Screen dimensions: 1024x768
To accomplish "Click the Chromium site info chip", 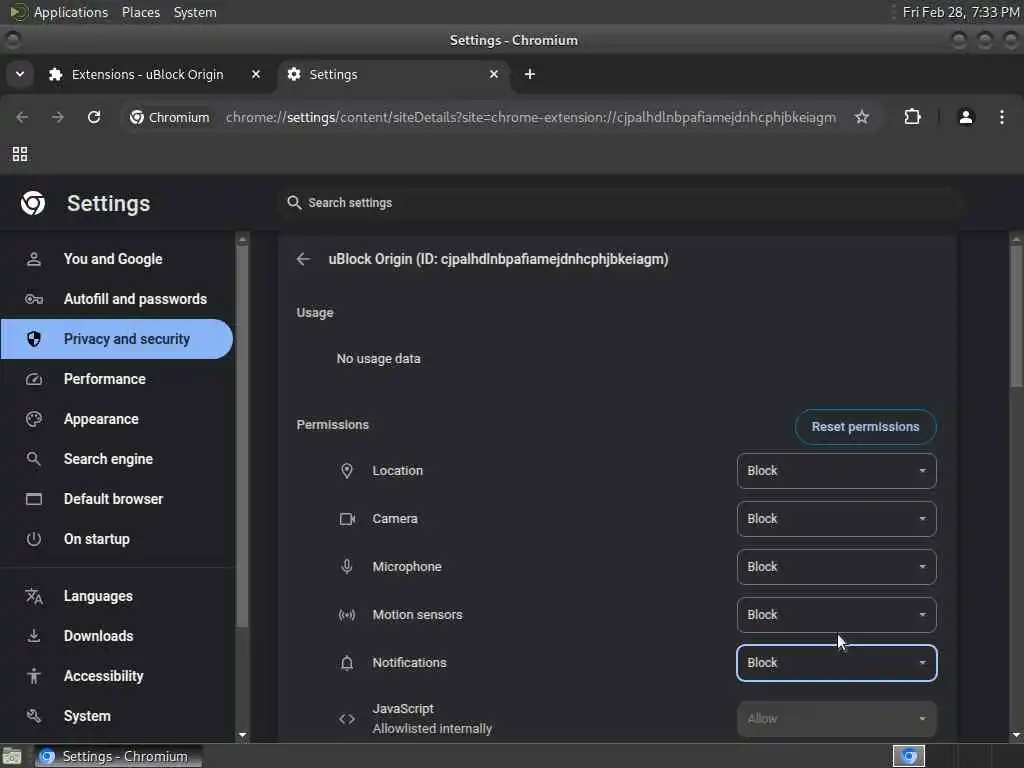I will (170, 118).
